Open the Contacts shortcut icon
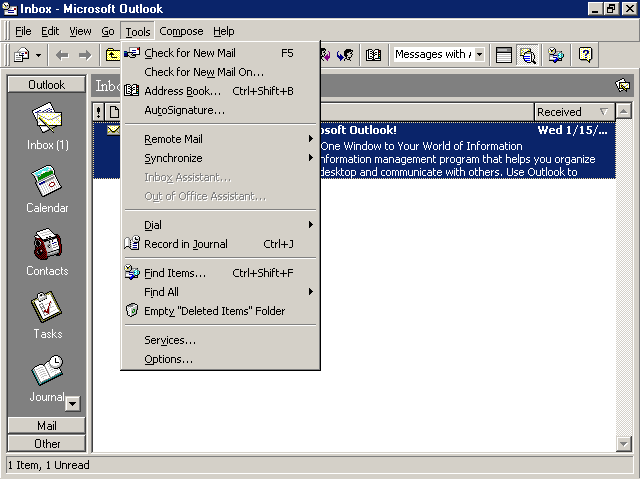Viewport: 640px width, 480px height. pyautogui.click(x=47, y=243)
